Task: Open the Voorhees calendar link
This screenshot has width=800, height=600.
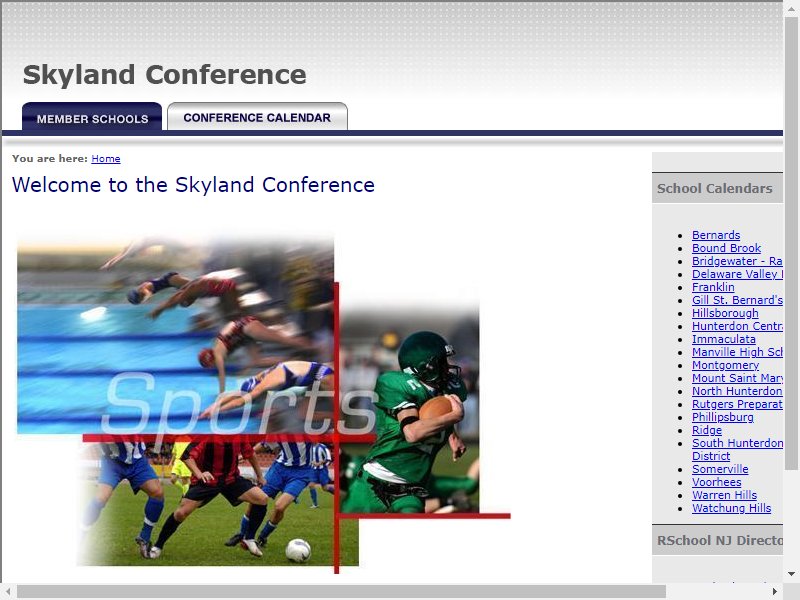Action: (x=716, y=482)
